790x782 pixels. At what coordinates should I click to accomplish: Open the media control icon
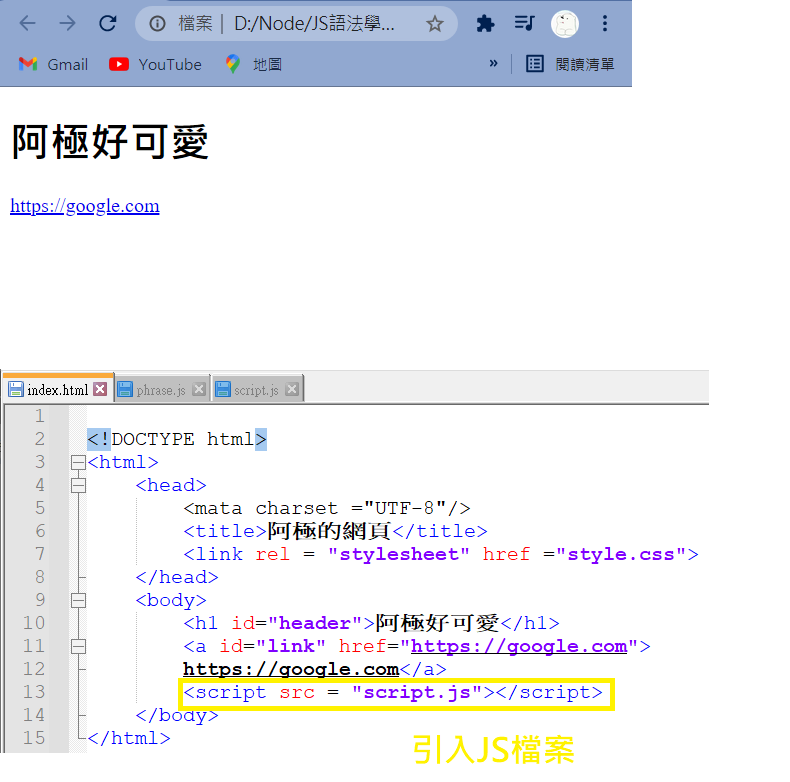pyautogui.click(x=524, y=23)
